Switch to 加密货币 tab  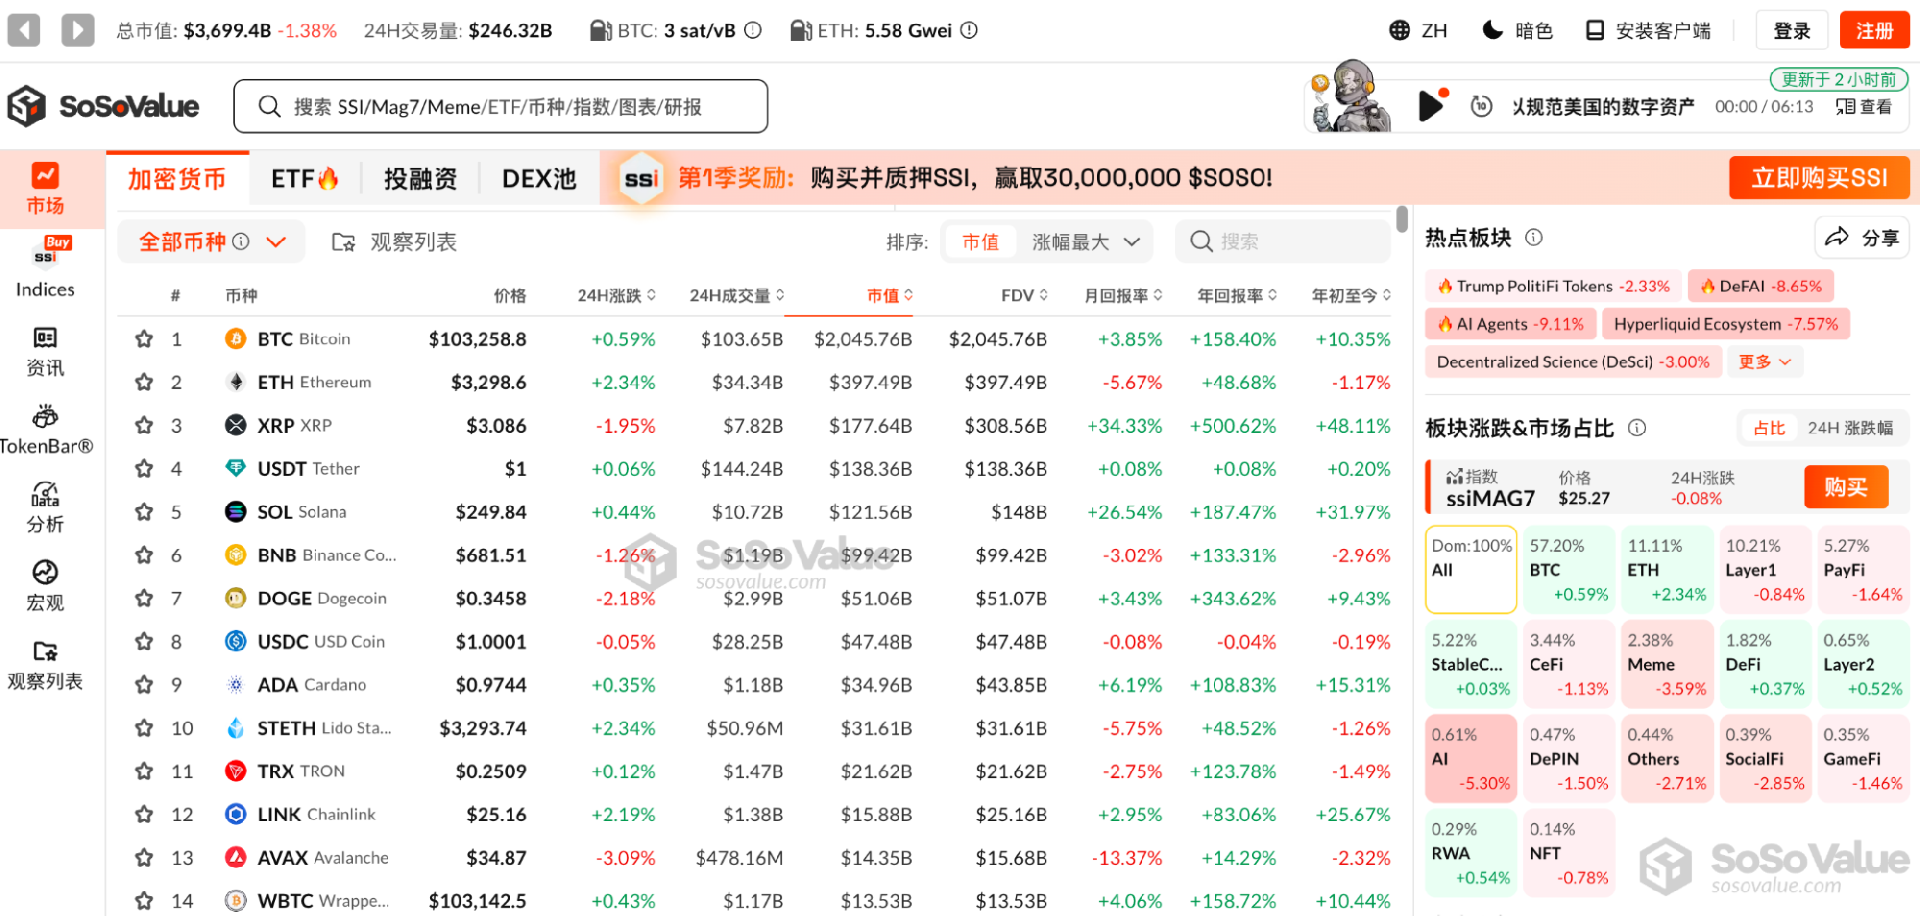click(177, 179)
